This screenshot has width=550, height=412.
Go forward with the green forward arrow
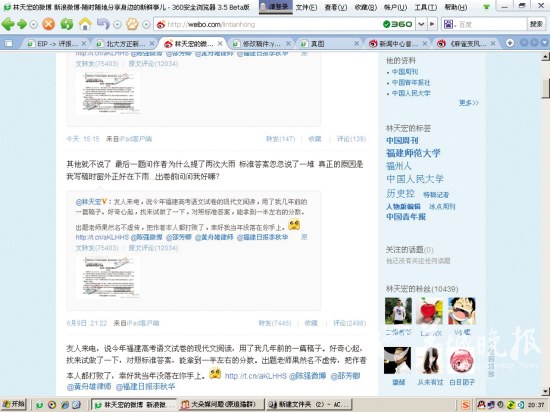(22, 24)
